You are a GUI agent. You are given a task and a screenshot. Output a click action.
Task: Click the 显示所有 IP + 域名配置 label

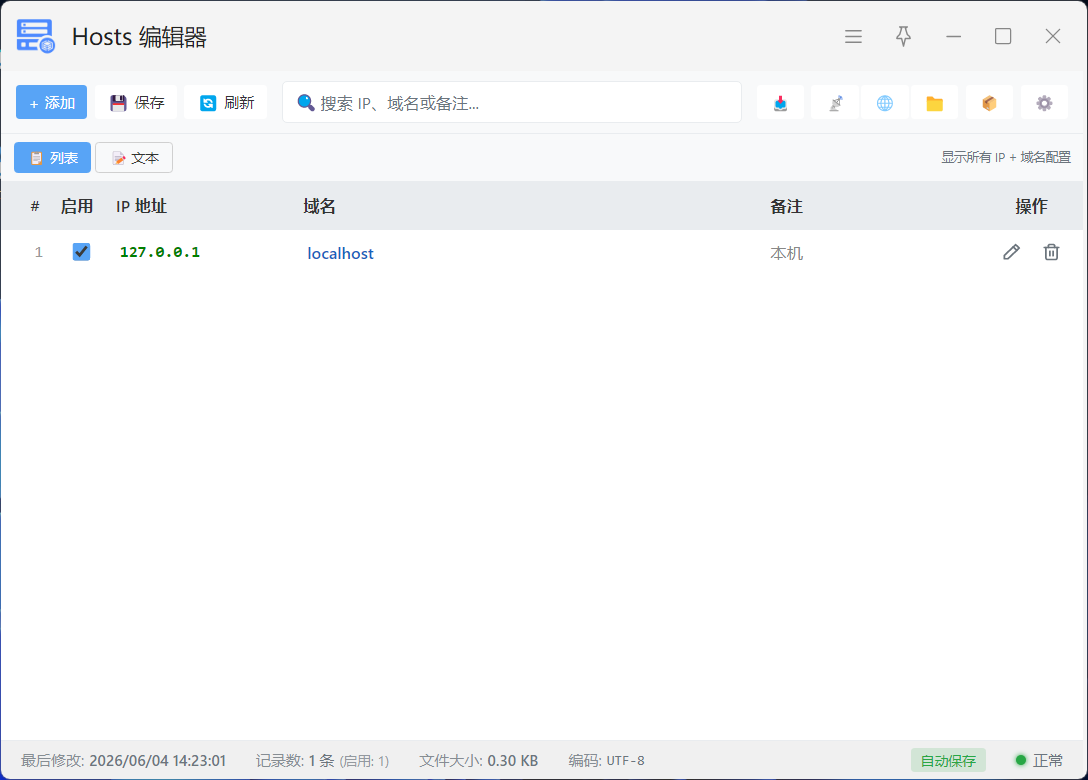pos(1005,158)
